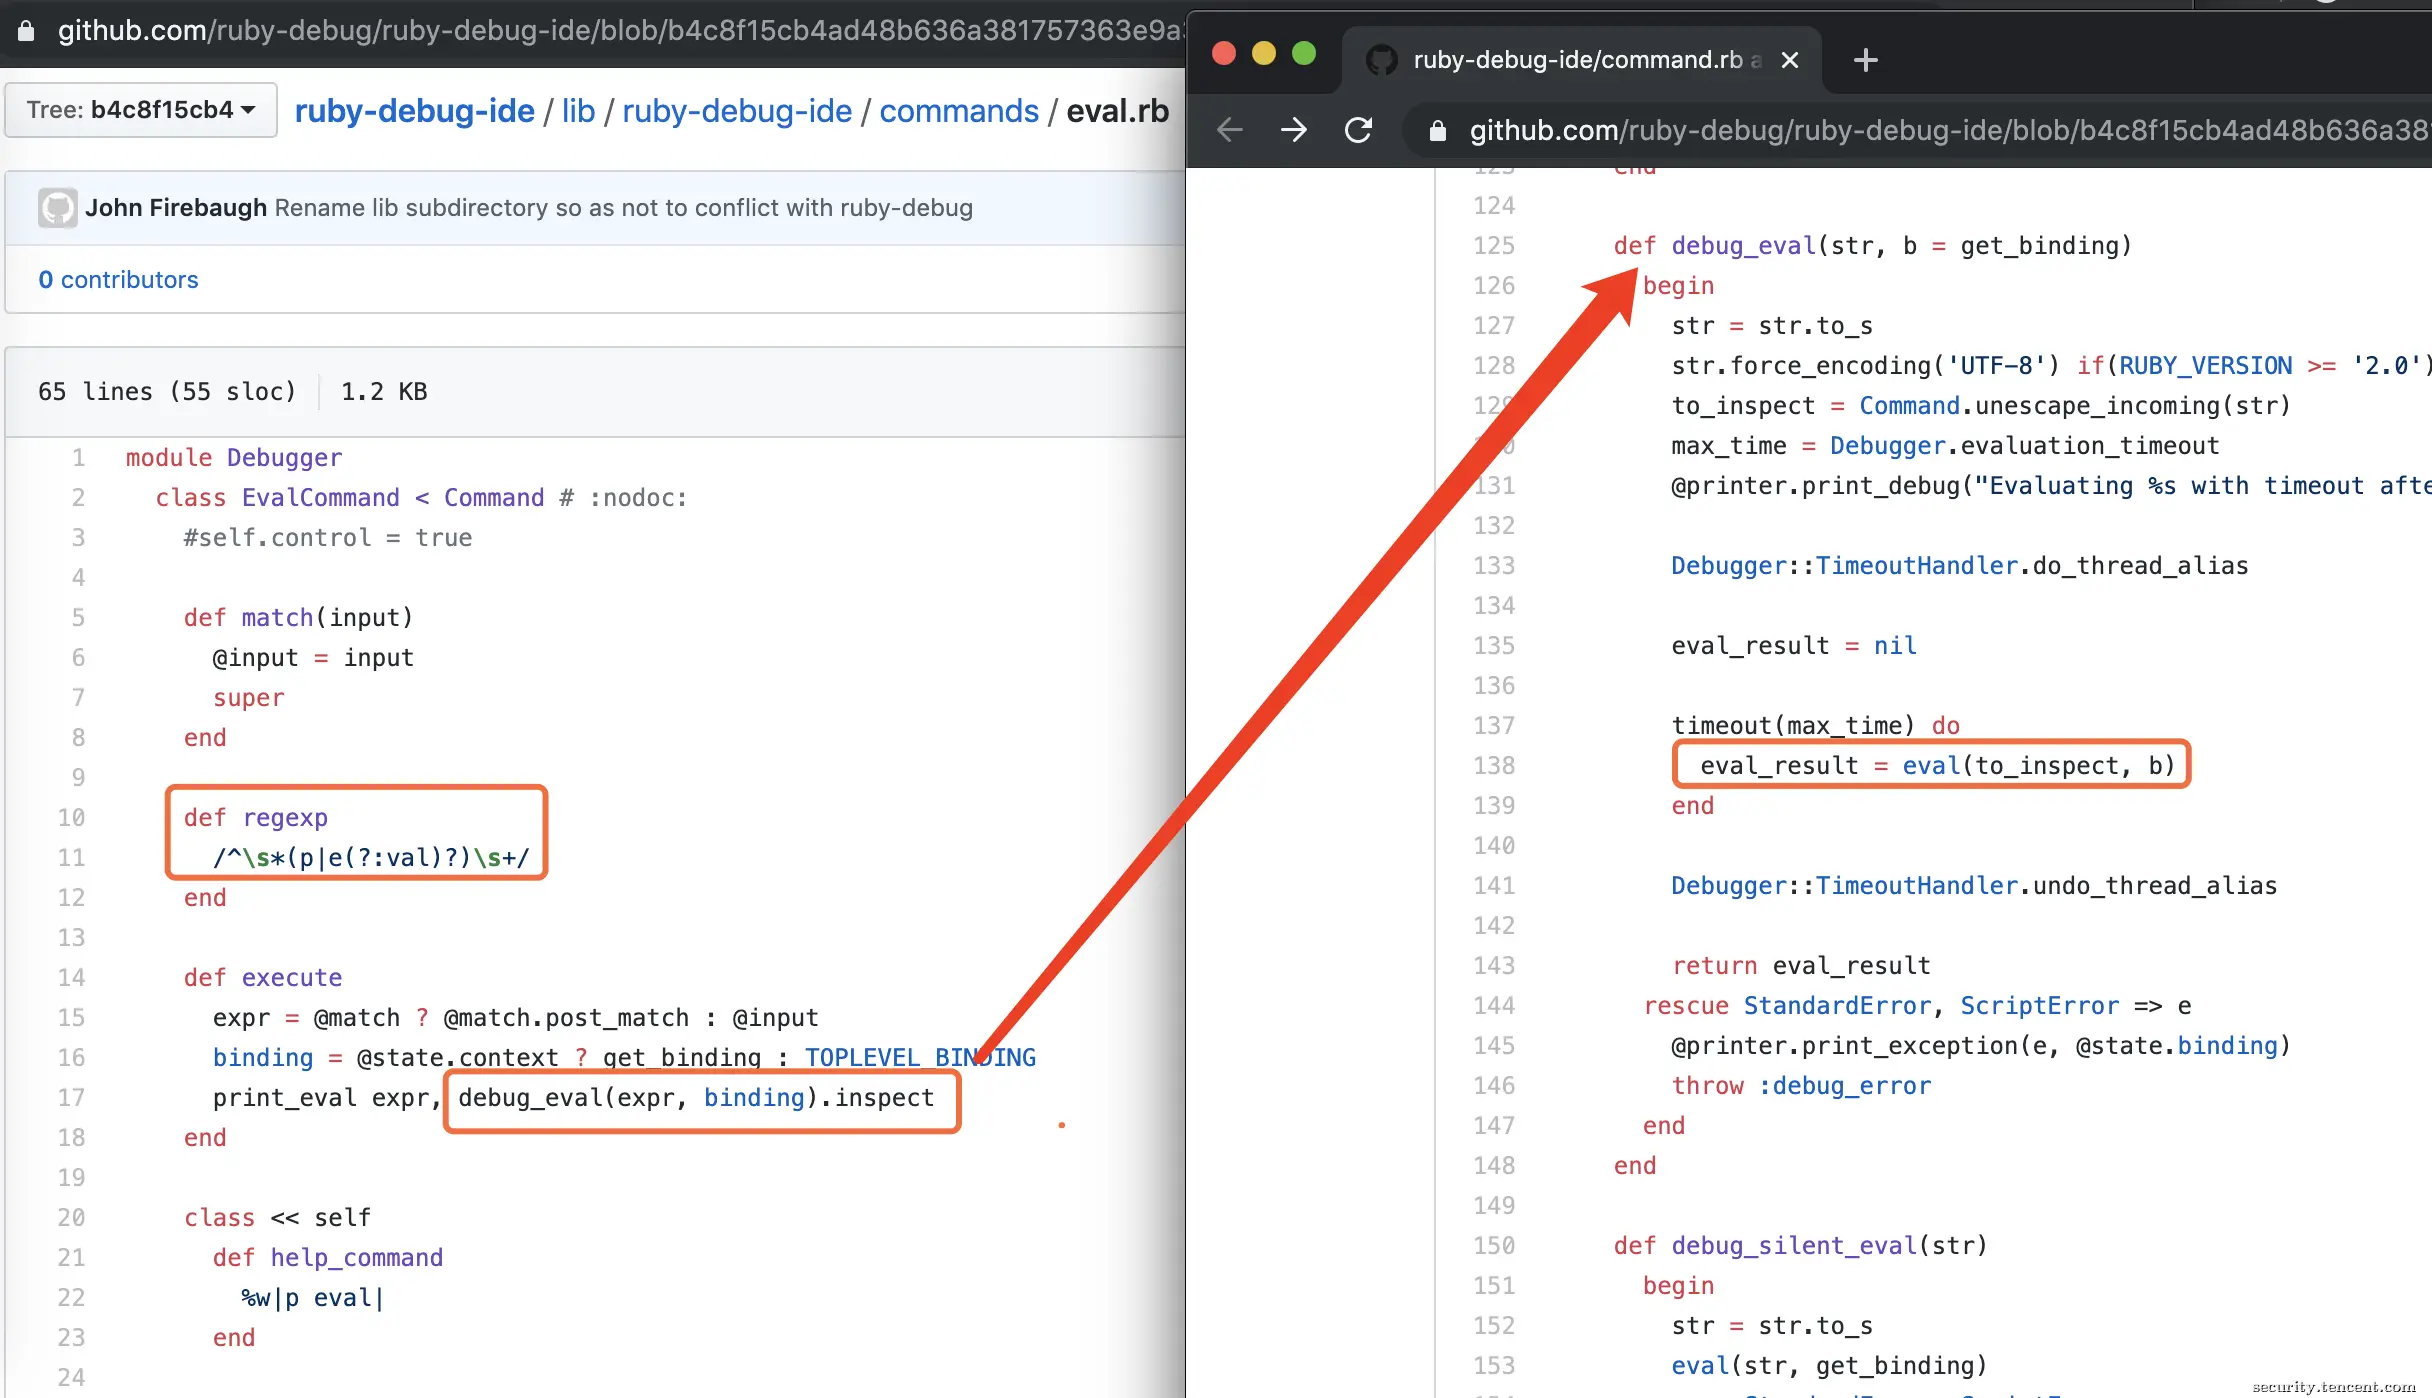Click 'eval_result = nil' code line
The image size is (2432, 1398).
tap(1793, 646)
